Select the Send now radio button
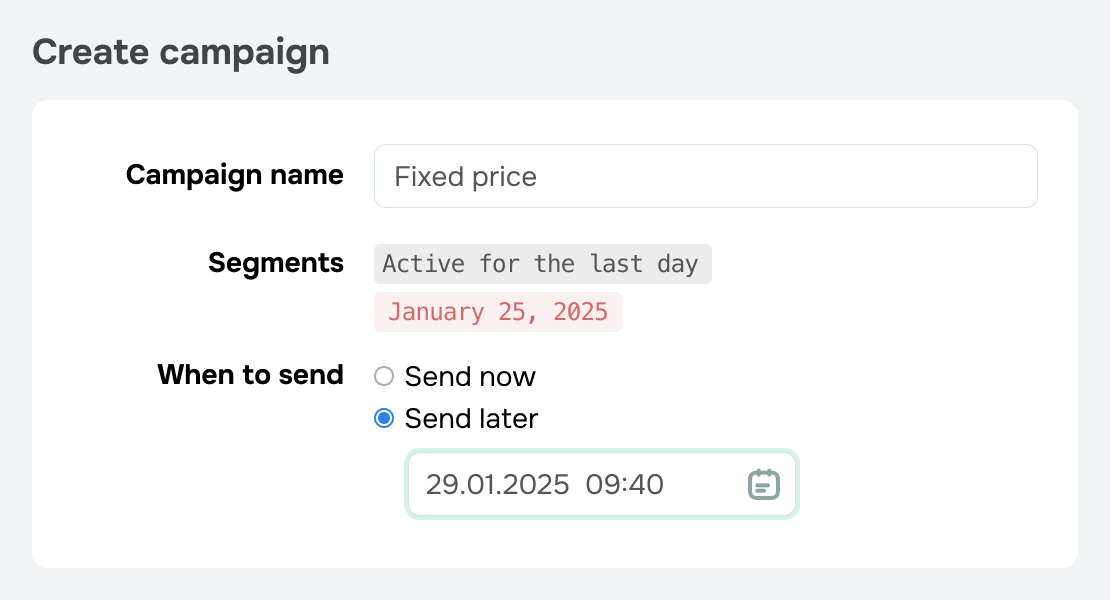1110x600 pixels. pos(384,376)
